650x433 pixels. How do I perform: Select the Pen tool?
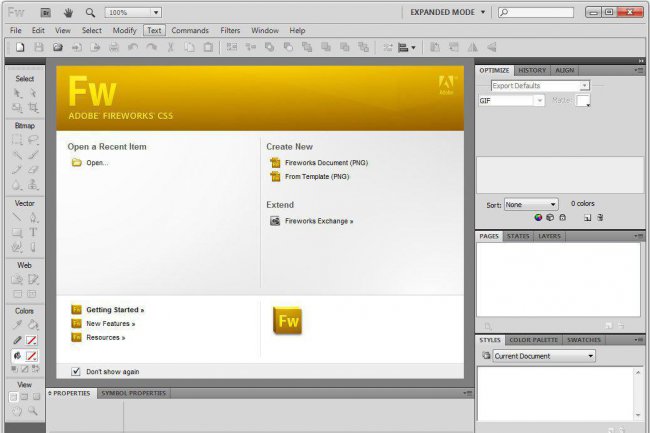(33, 217)
